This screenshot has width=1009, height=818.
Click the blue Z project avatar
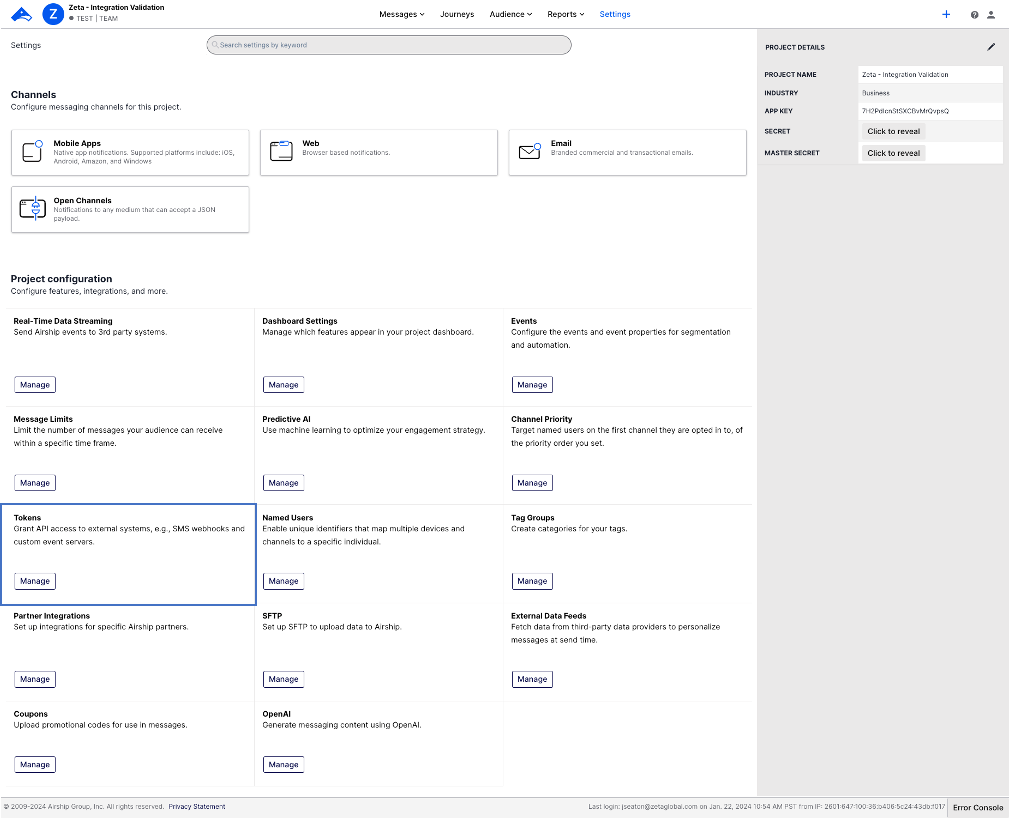pos(53,14)
